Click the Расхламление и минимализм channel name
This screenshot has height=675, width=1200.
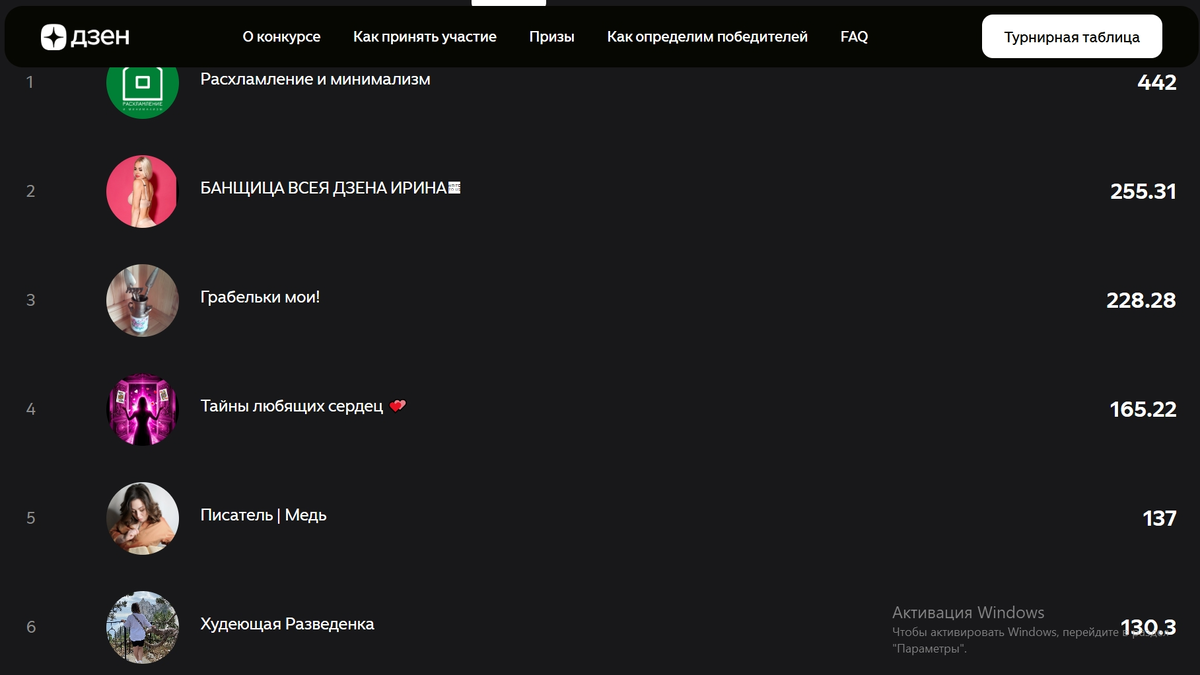315,79
